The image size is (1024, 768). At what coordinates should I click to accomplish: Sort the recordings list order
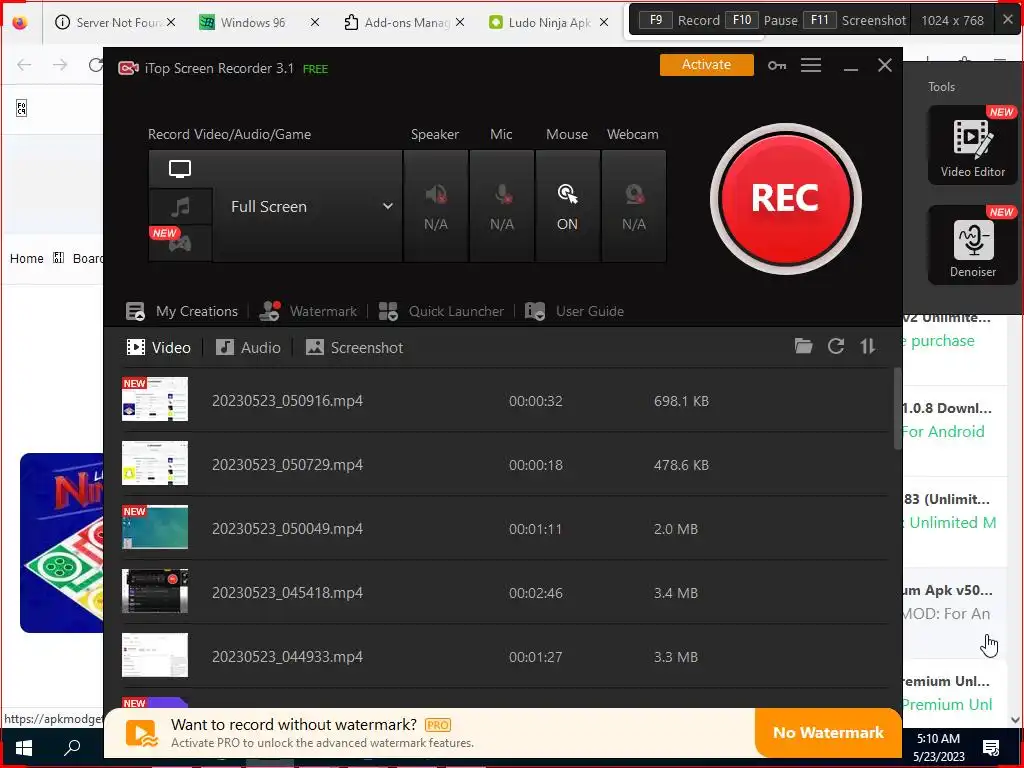pos(868,346)
